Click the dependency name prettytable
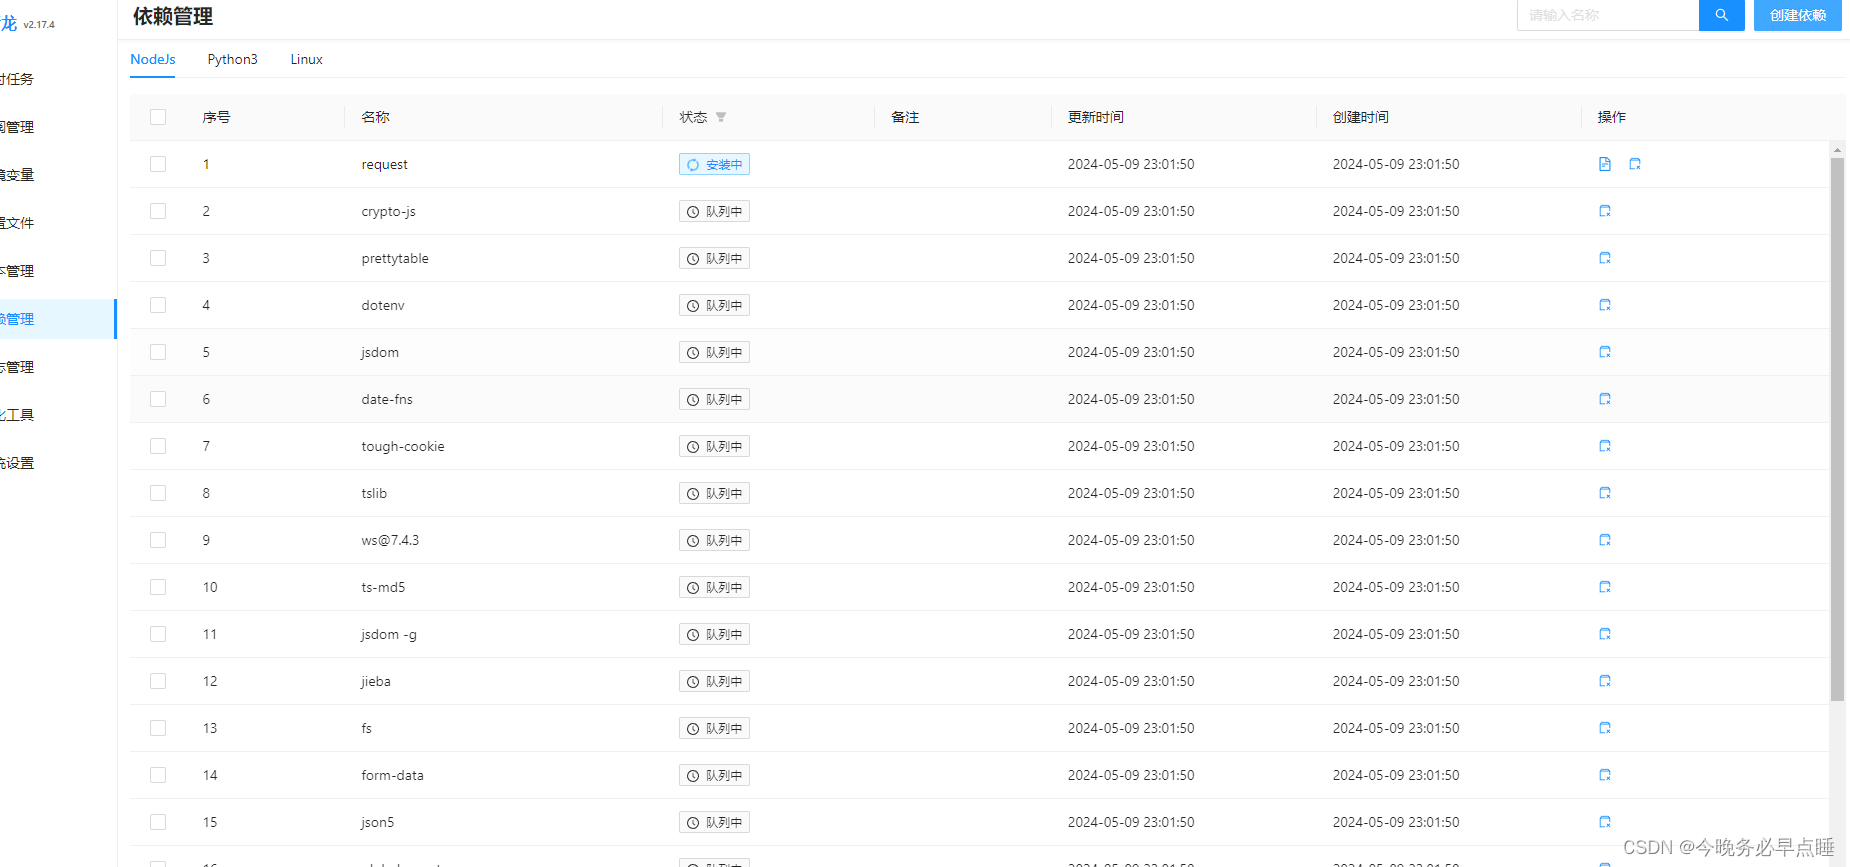The width and height of the screenshot is (1850, 867). (395, 258)
